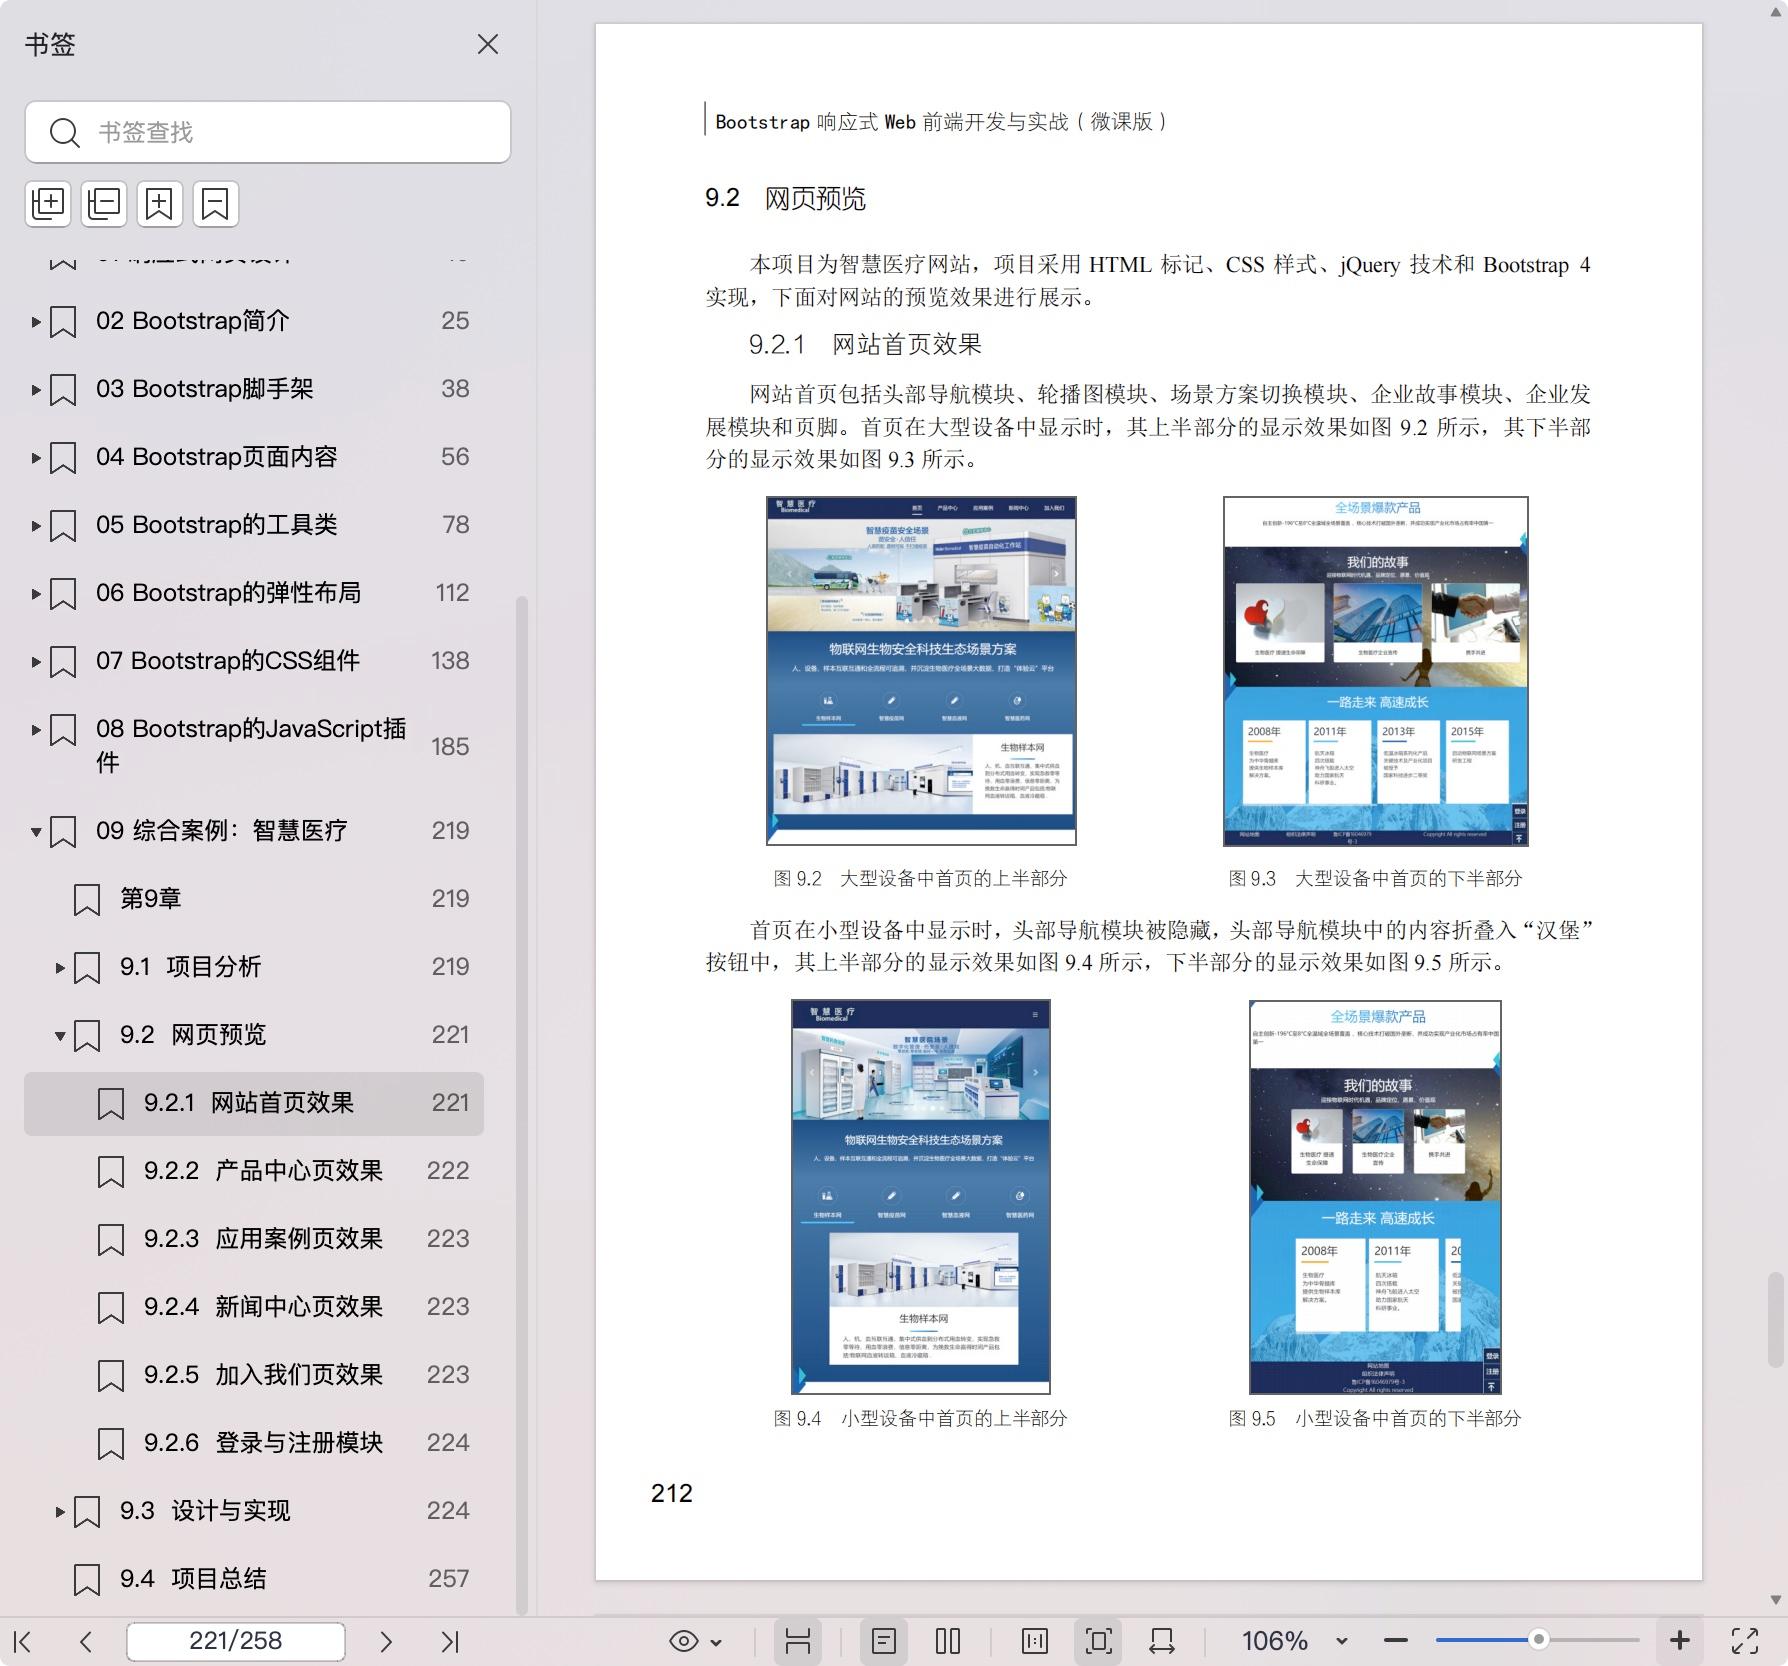Go to 9.2.4 新闻中心页效果
Viewport: 1788px width, 1666px height.
coord(263,1307)
